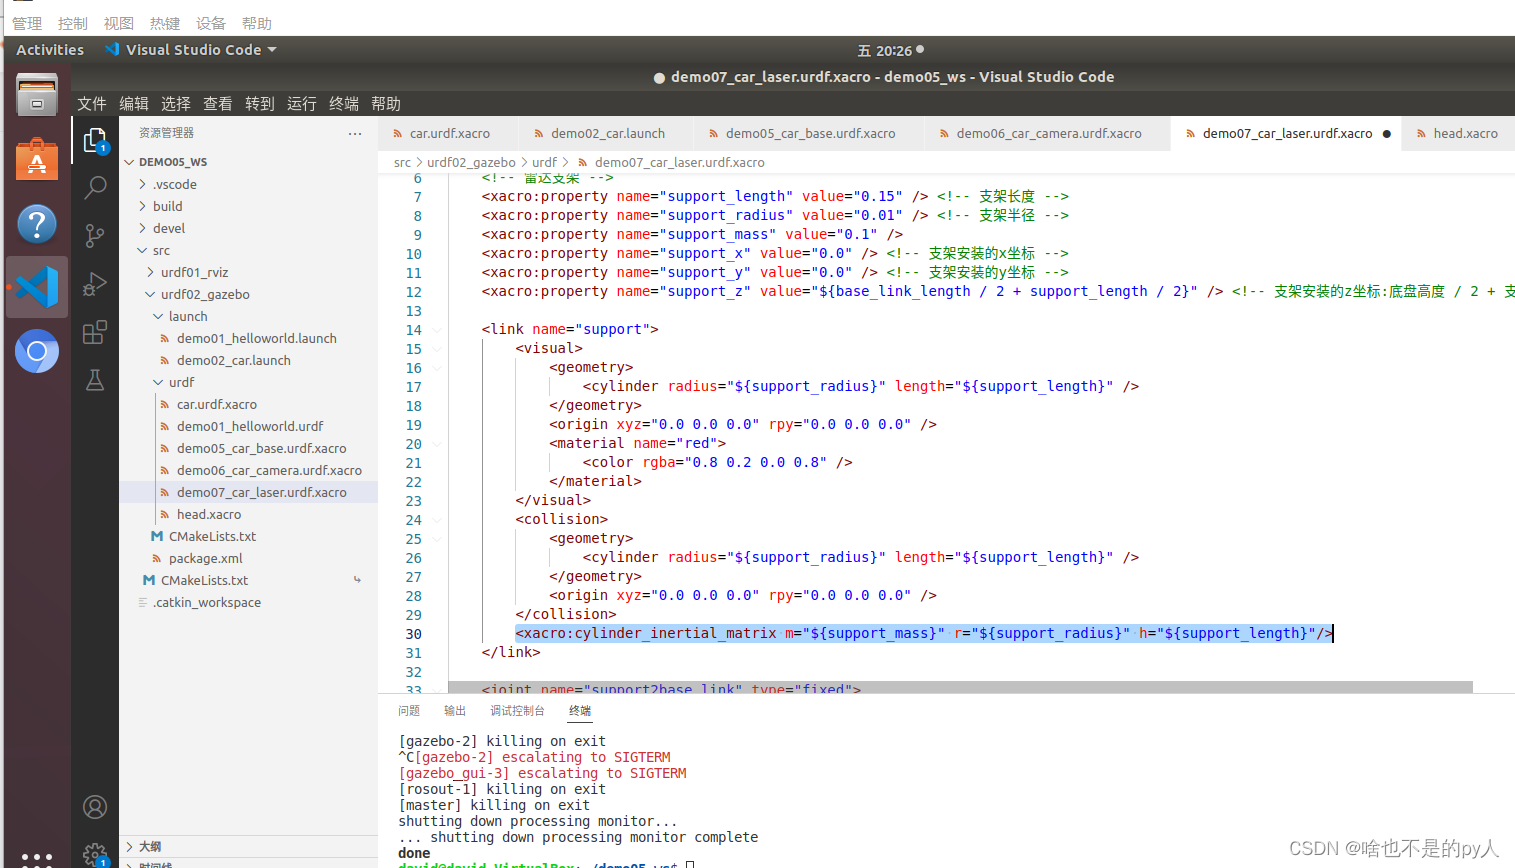The height and width of the screenshot is (868, 1515).
Task: Show Applications grid in the dock
Action: (x=37, y=859)
